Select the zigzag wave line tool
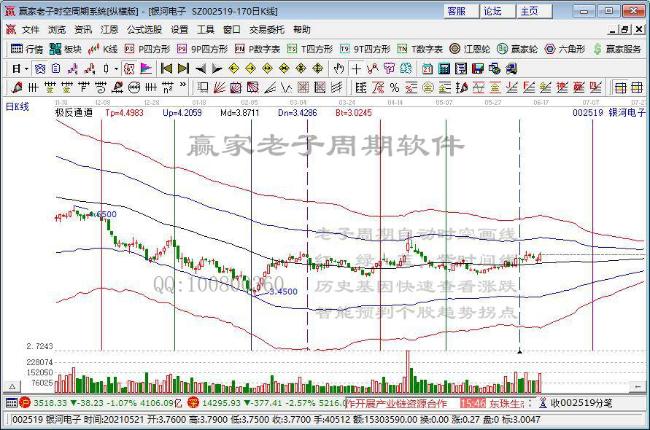 (x=286, y=87)
